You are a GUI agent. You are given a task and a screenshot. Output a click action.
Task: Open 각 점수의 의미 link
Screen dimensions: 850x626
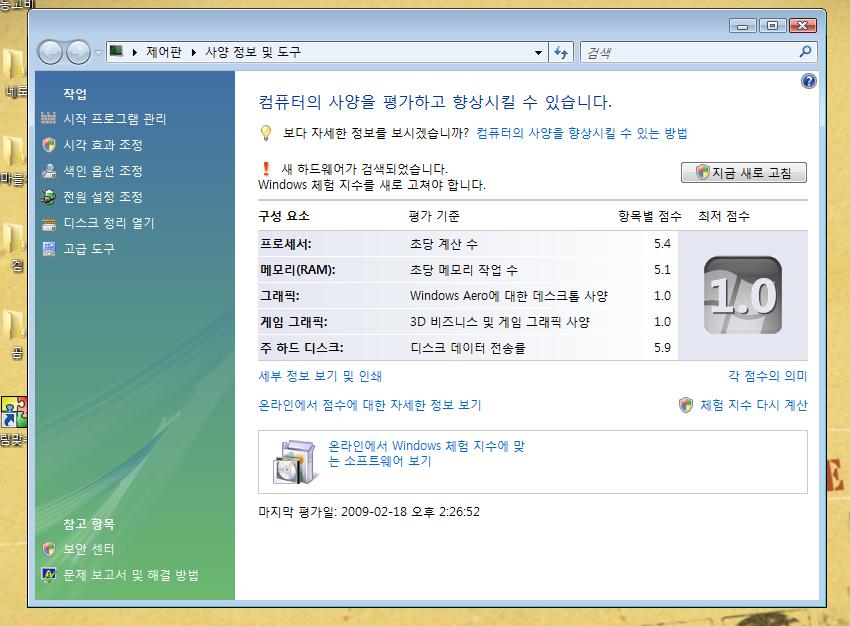point(768,376)
